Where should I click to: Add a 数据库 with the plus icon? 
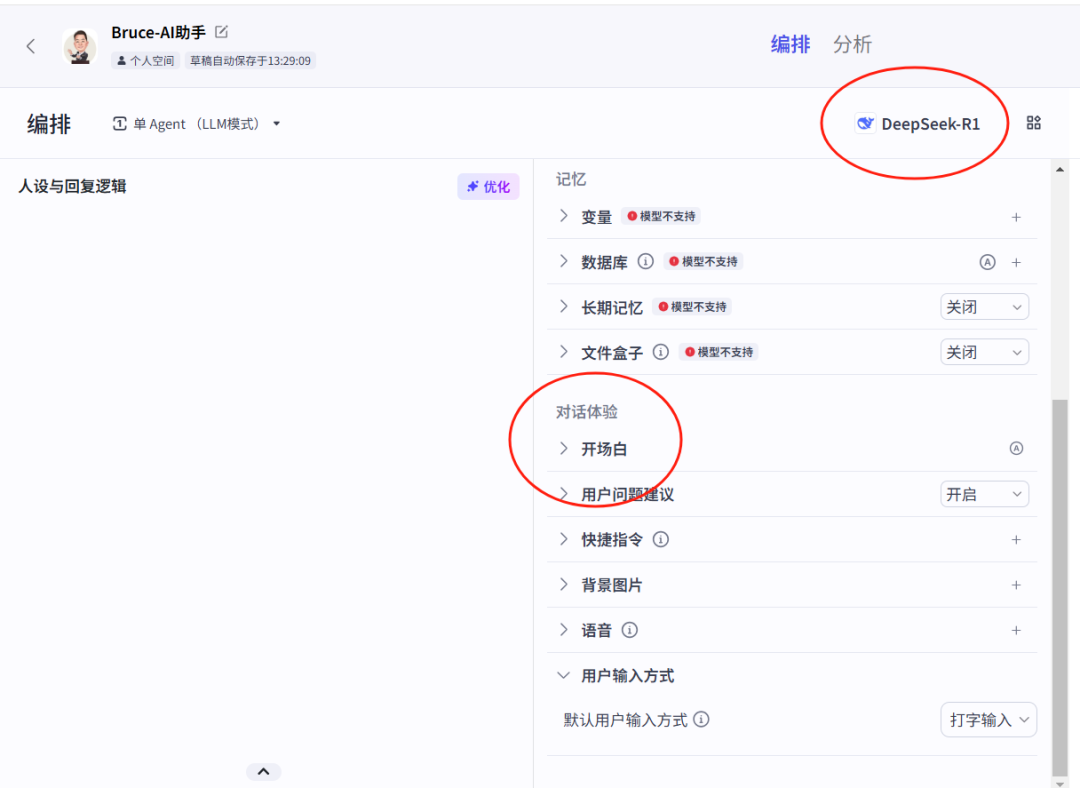click(1016, 262)
